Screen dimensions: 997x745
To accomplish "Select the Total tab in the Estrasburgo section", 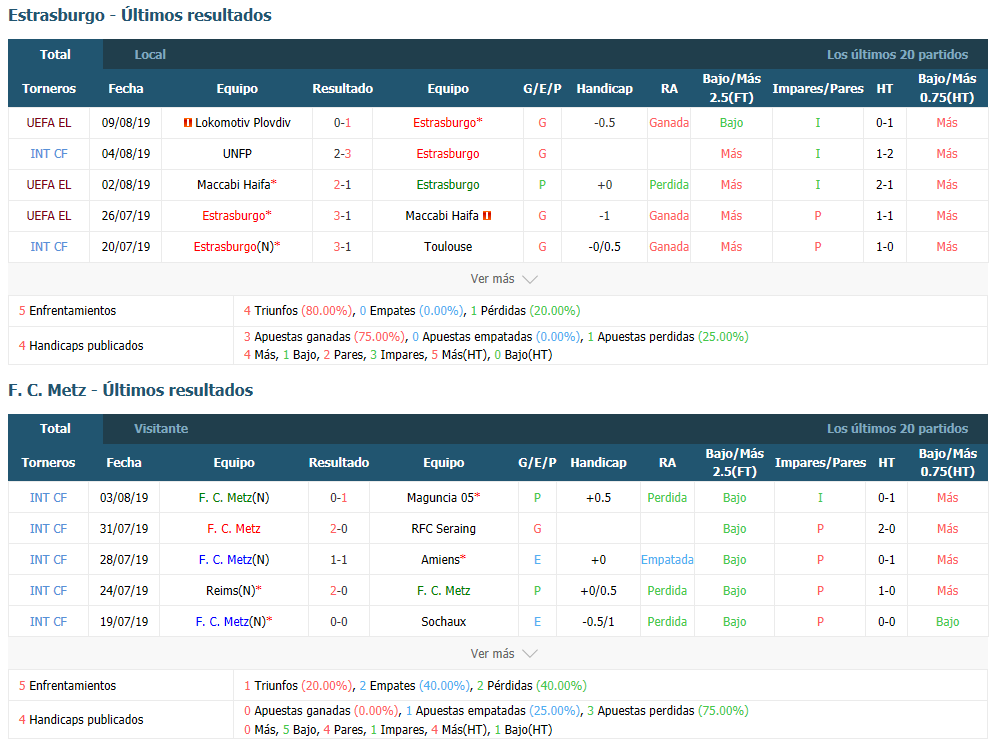I will (55, 55).
